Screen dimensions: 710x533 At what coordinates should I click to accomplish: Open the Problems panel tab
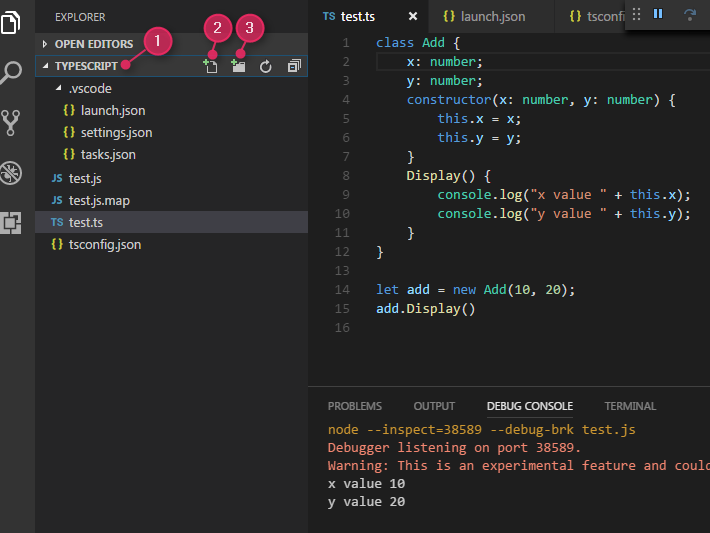(355, 406)
